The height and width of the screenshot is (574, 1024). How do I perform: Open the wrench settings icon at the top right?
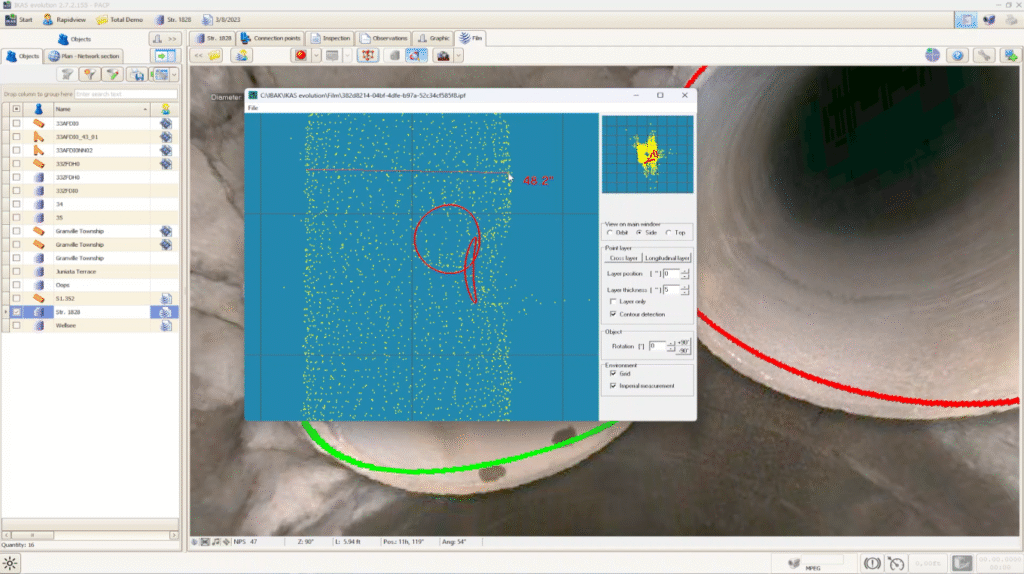(x=984, y=55)
